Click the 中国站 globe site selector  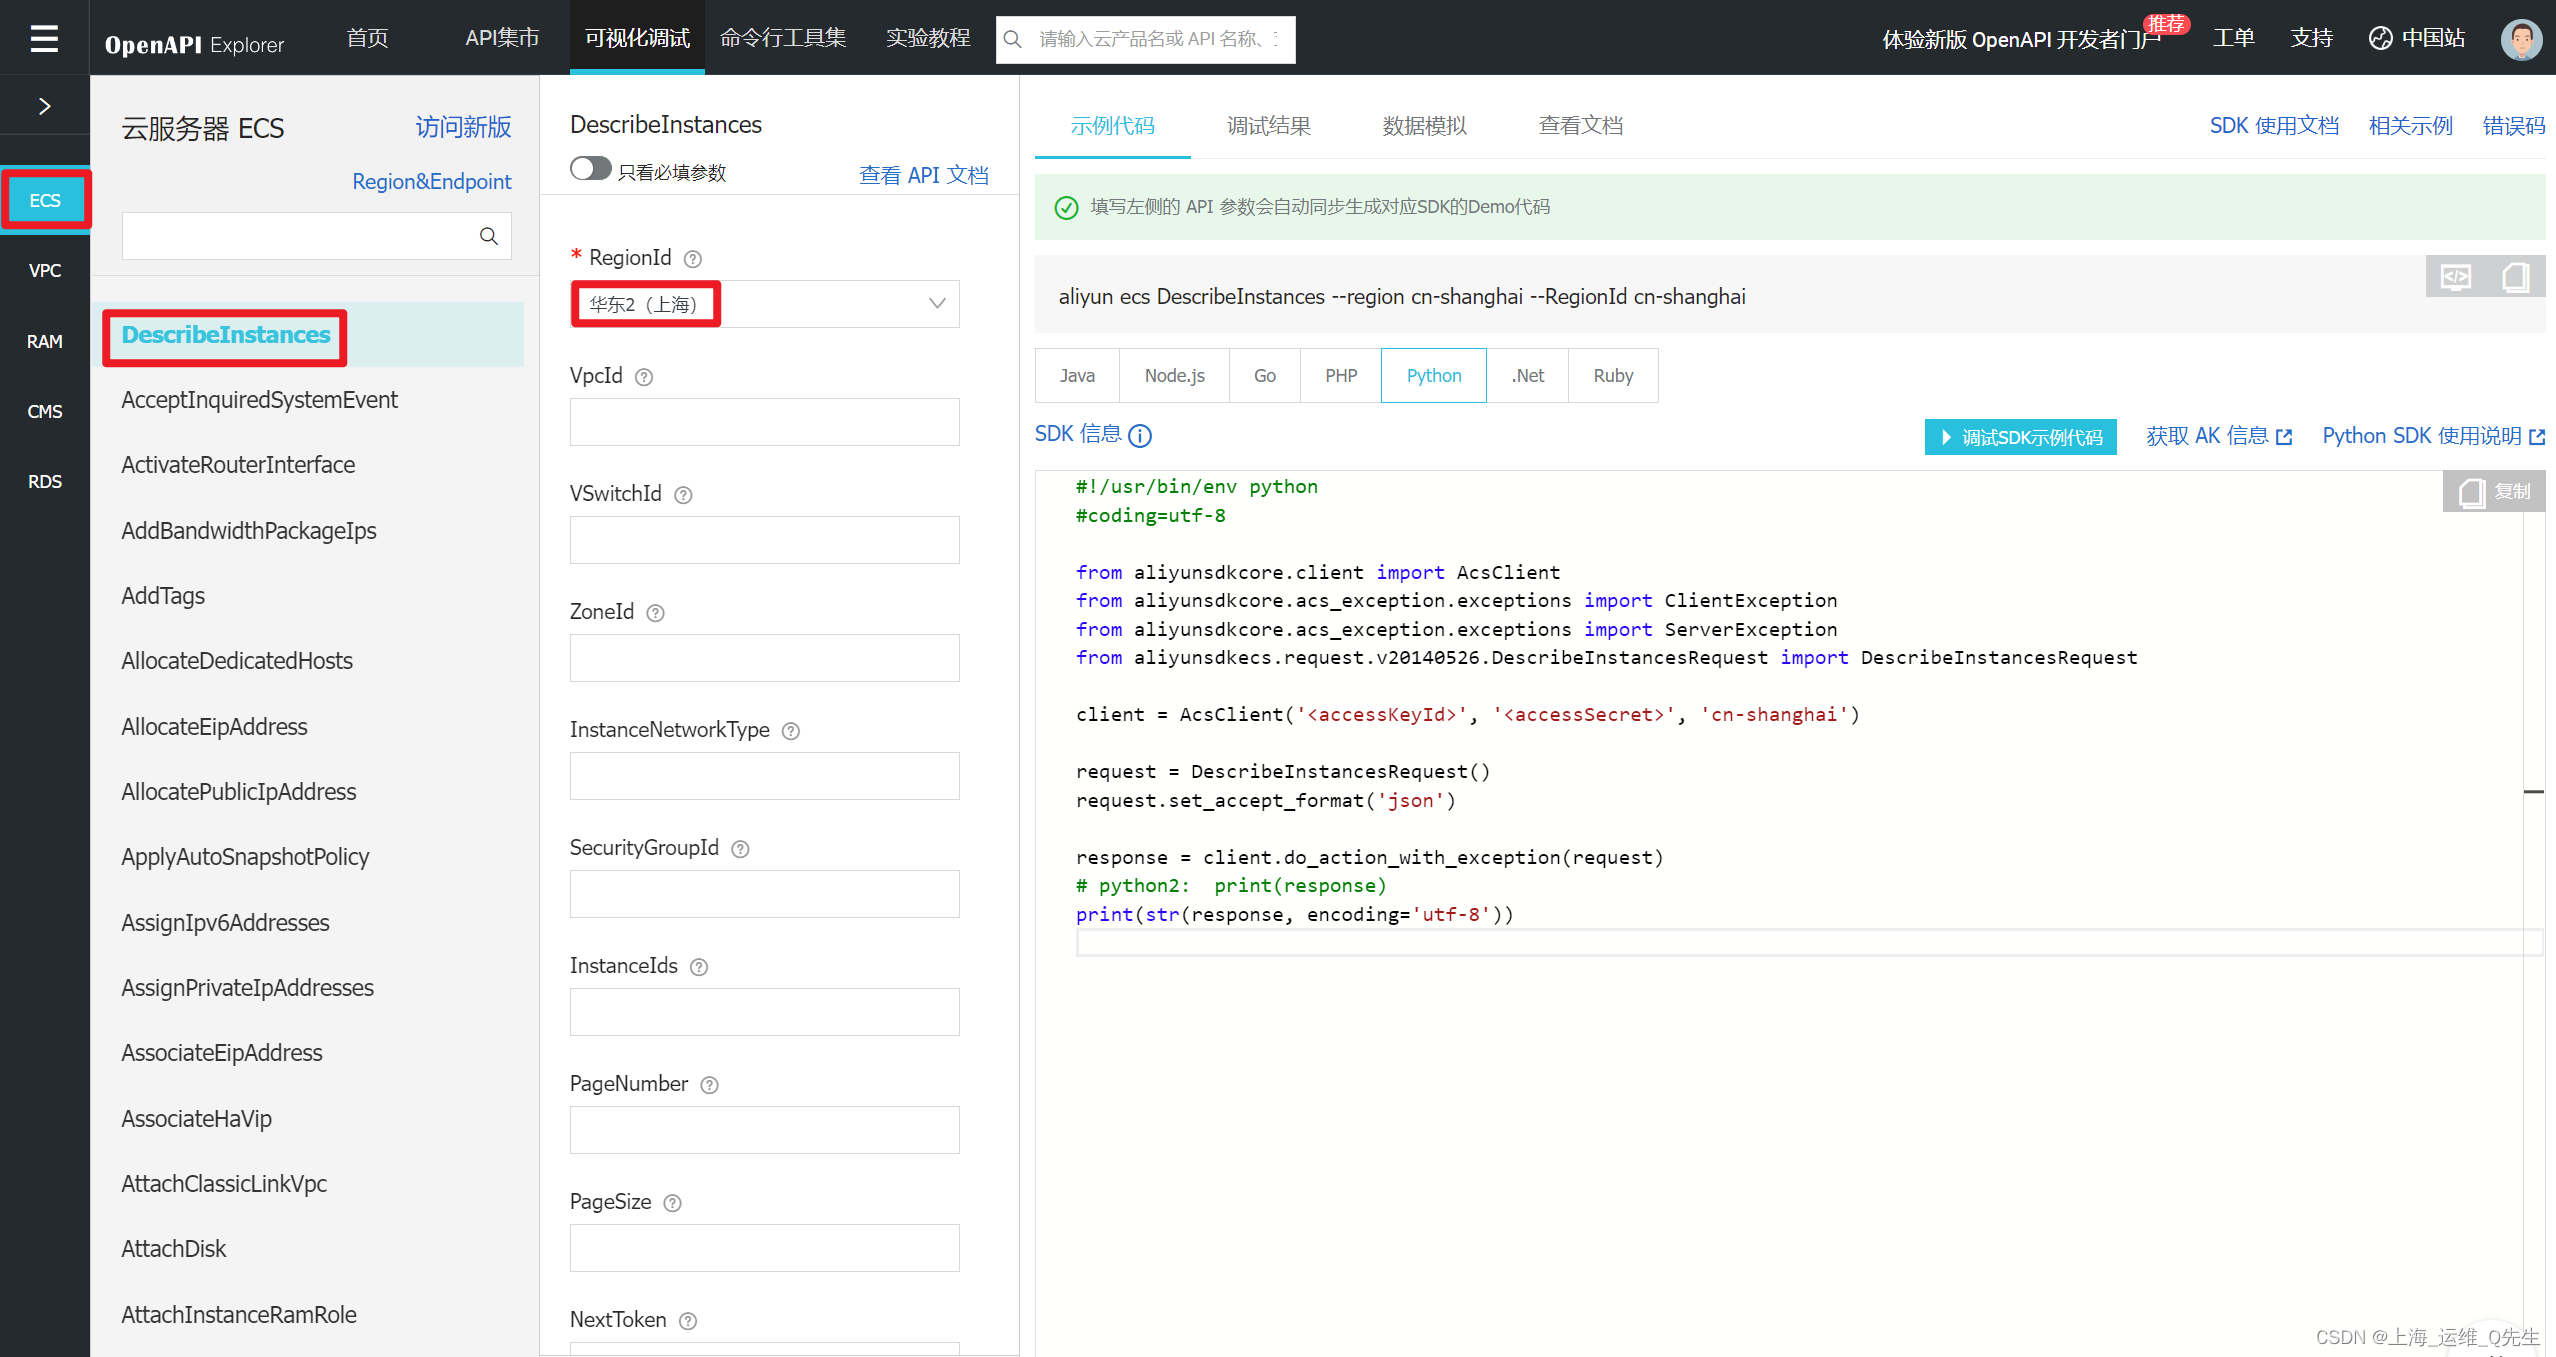coord(2416,38)
